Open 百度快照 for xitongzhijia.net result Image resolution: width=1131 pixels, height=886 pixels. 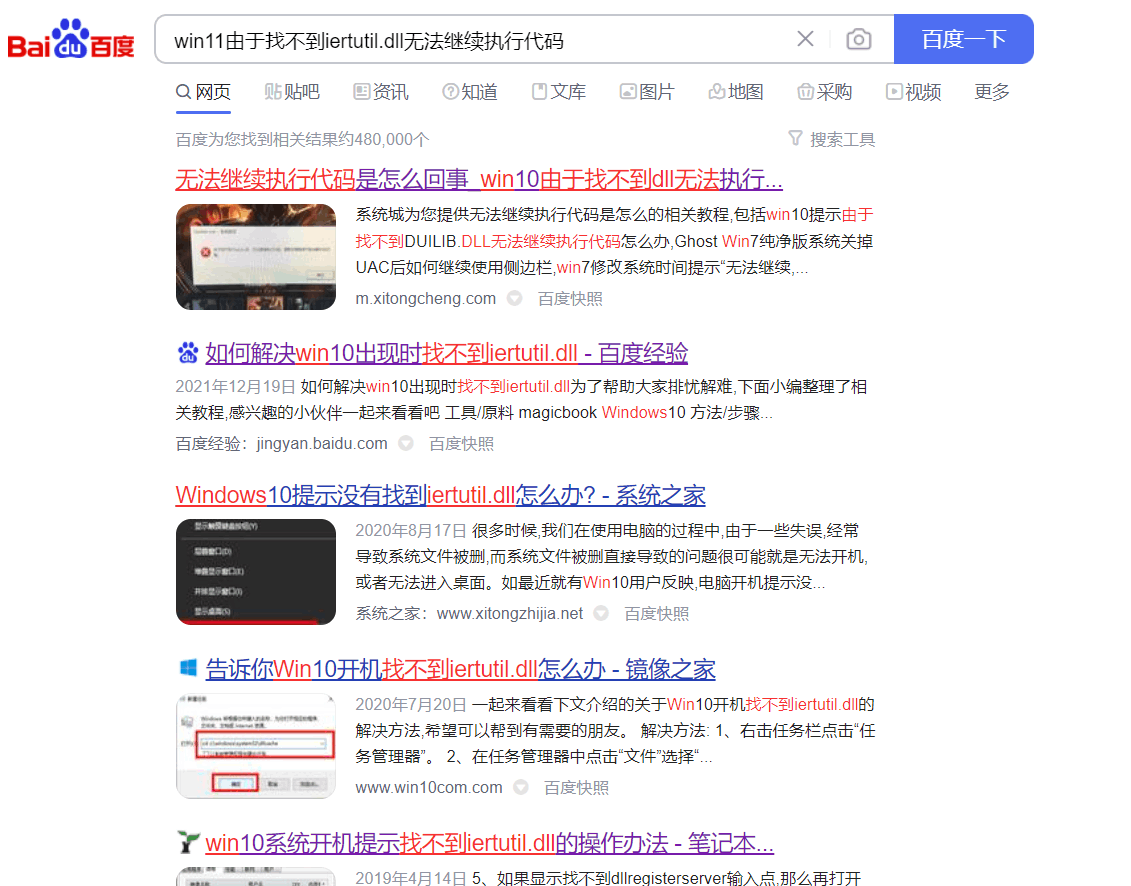tap(656, 614)
